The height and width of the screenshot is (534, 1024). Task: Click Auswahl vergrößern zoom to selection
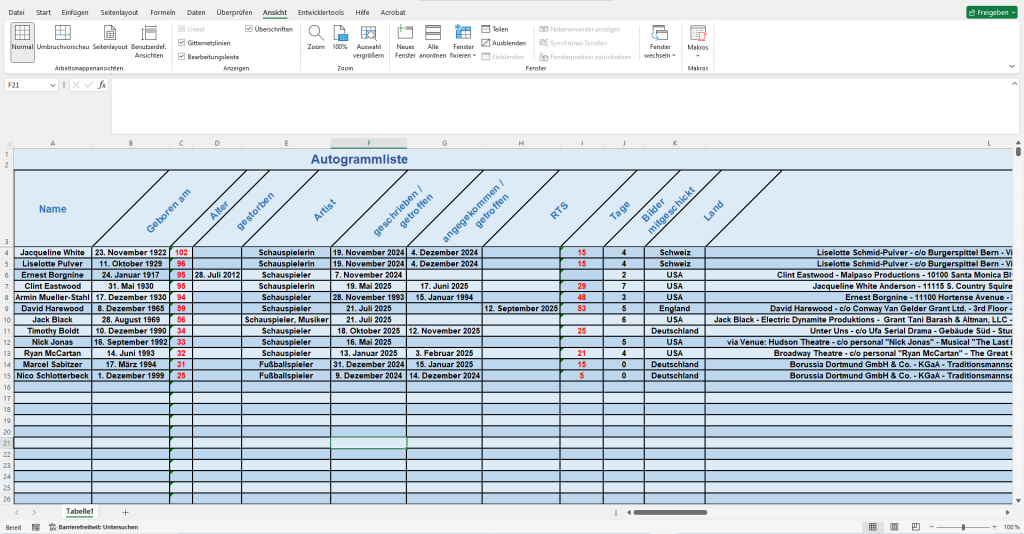point(369,38)
